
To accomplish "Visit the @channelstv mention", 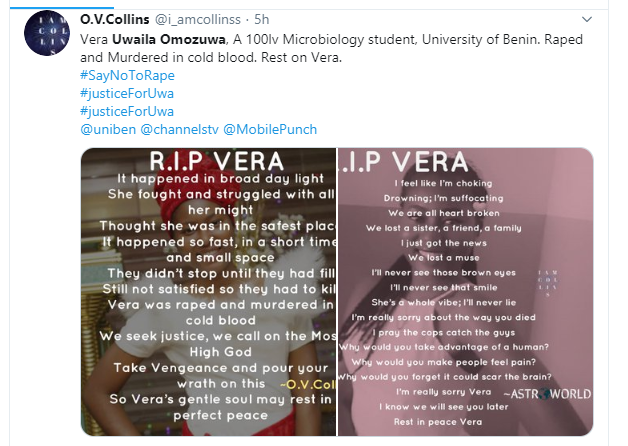I will pyautogui.click(x=179, y=129).
